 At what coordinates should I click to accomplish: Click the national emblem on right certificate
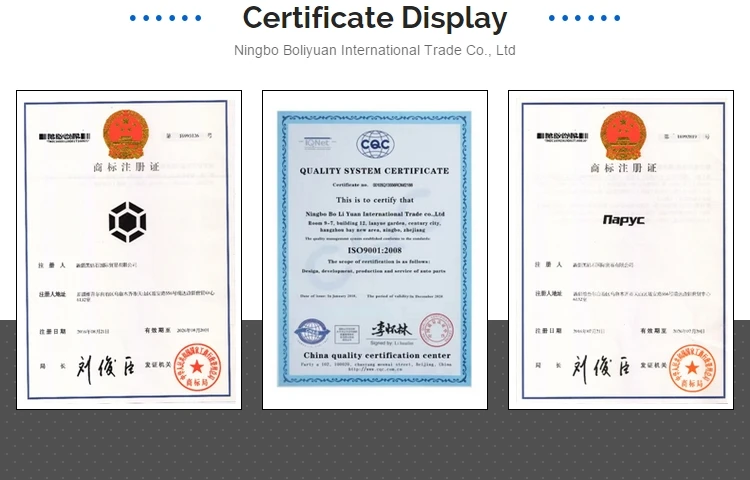pyautogui.click(x=623, y=135)
